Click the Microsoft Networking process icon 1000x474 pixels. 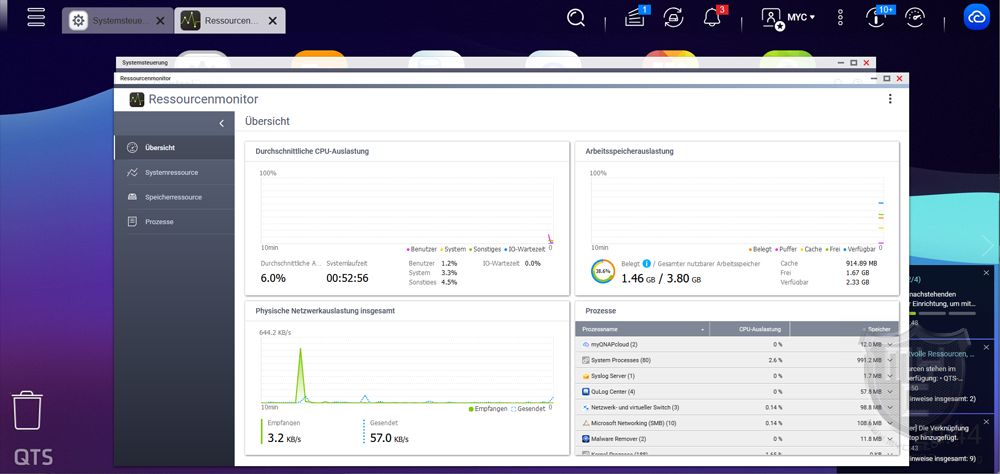coord(585,423)
